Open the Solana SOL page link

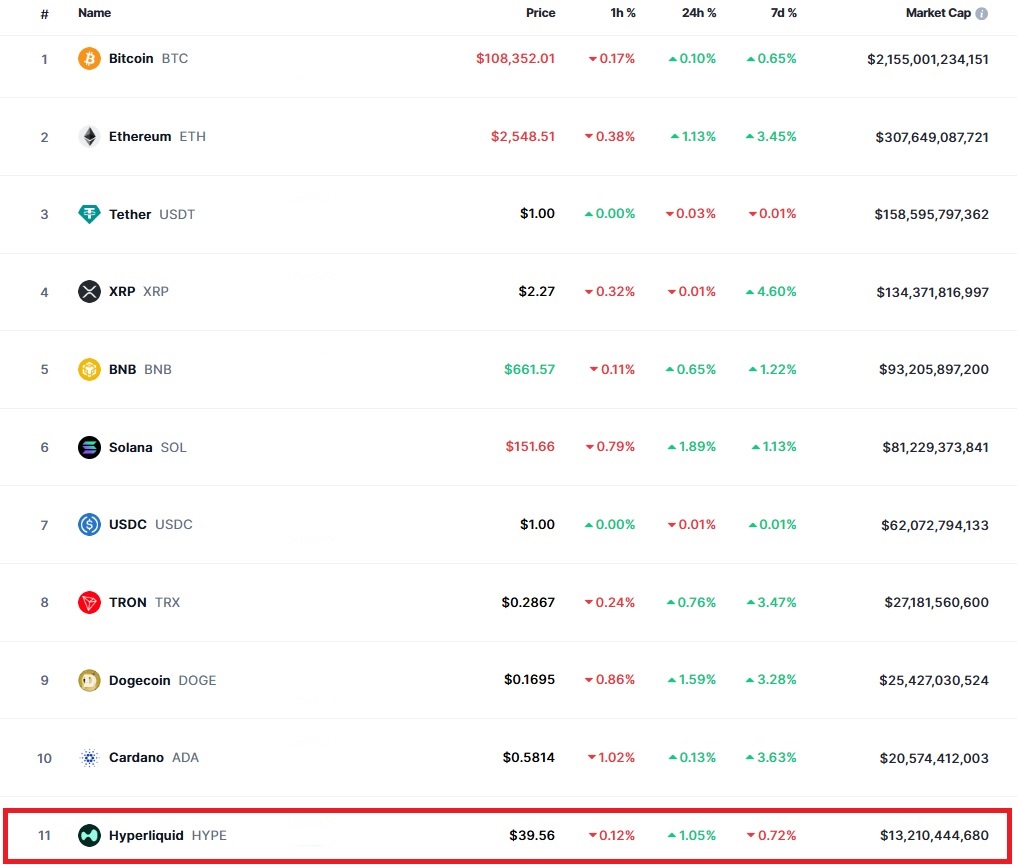point(147,447)
